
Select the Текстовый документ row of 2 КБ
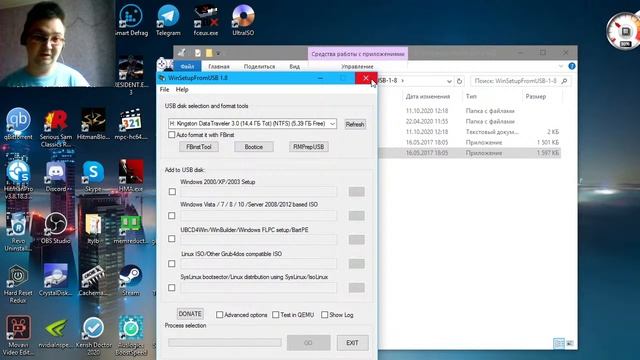(469, 132)
